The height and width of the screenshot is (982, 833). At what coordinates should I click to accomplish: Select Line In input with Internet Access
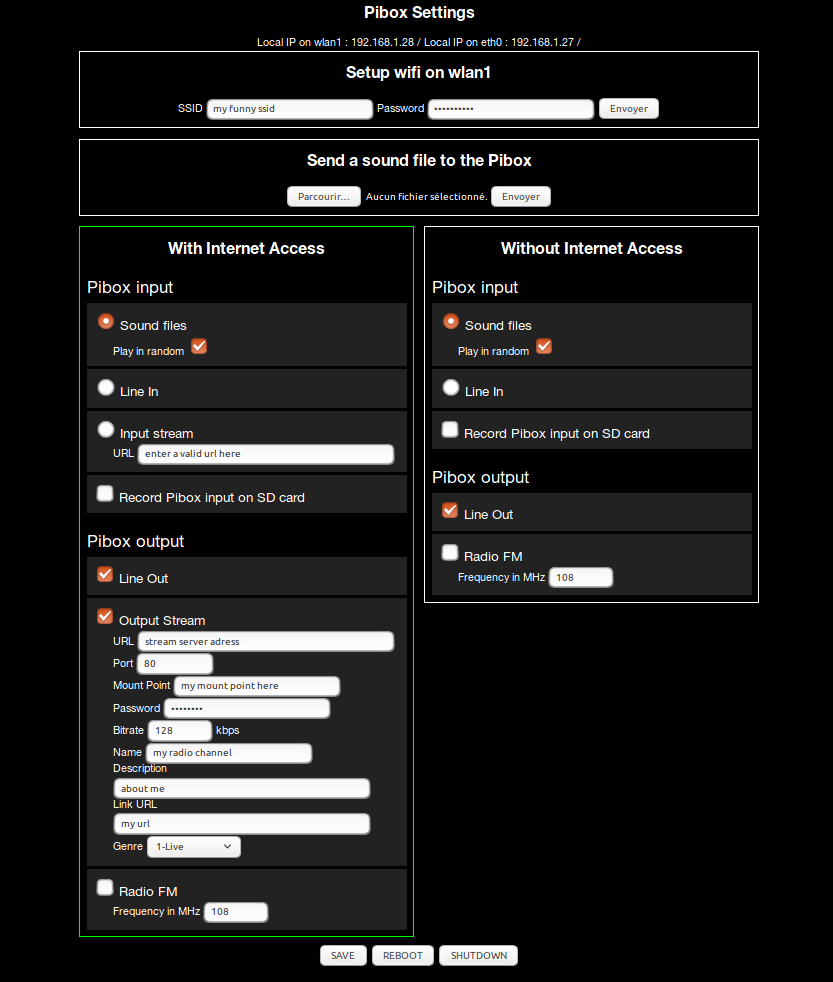pyautogui.click(x=106, y=388)
